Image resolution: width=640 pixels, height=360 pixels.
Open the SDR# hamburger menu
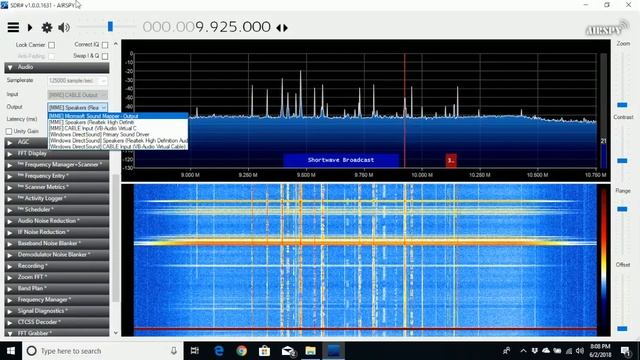(13, 27)
